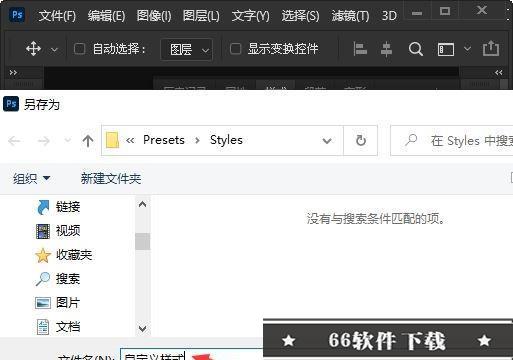Click the workspace layout icon

click(446, 49)
